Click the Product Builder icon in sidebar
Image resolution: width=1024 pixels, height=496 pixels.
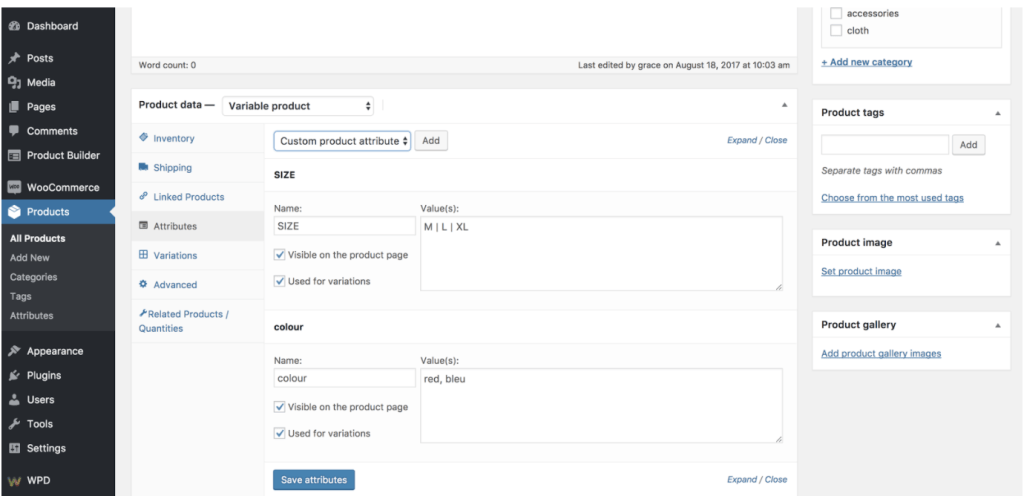coord(14,155)
